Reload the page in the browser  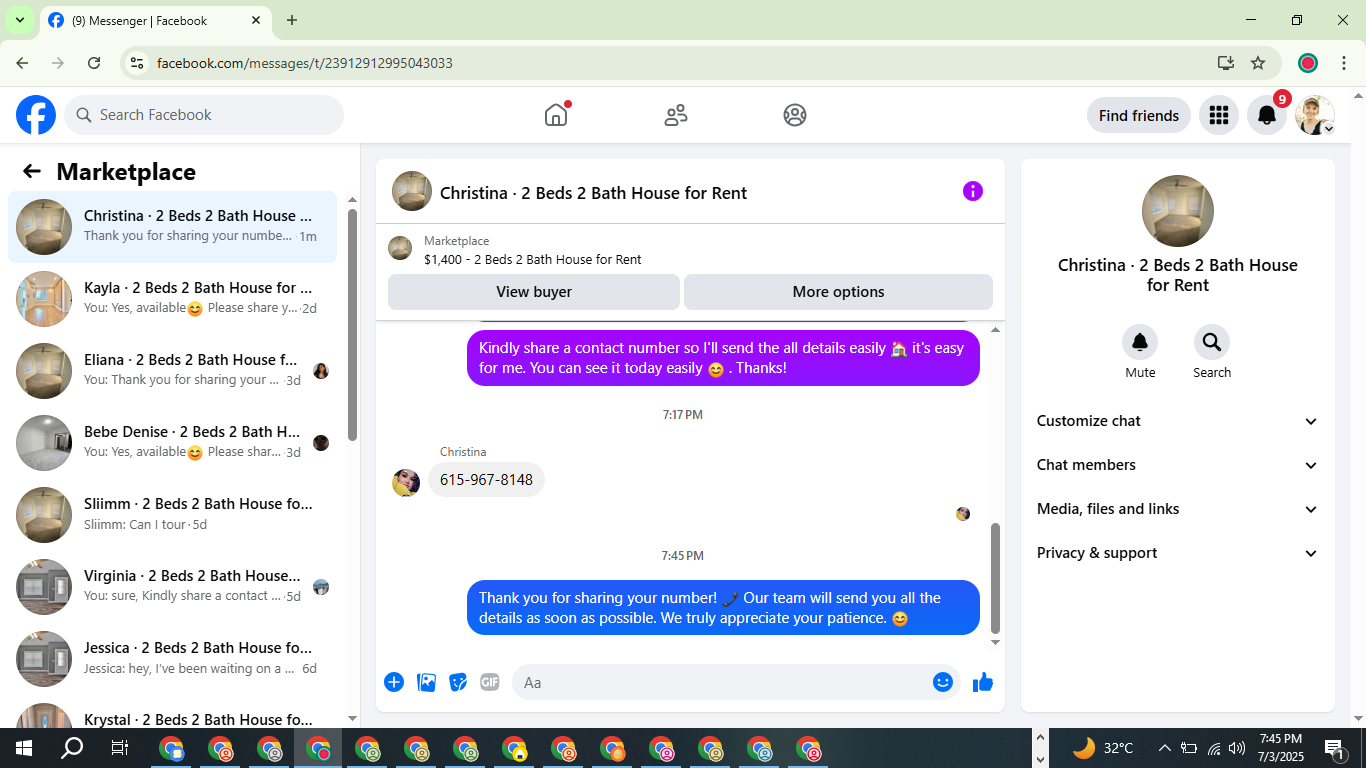pos(94,63)
